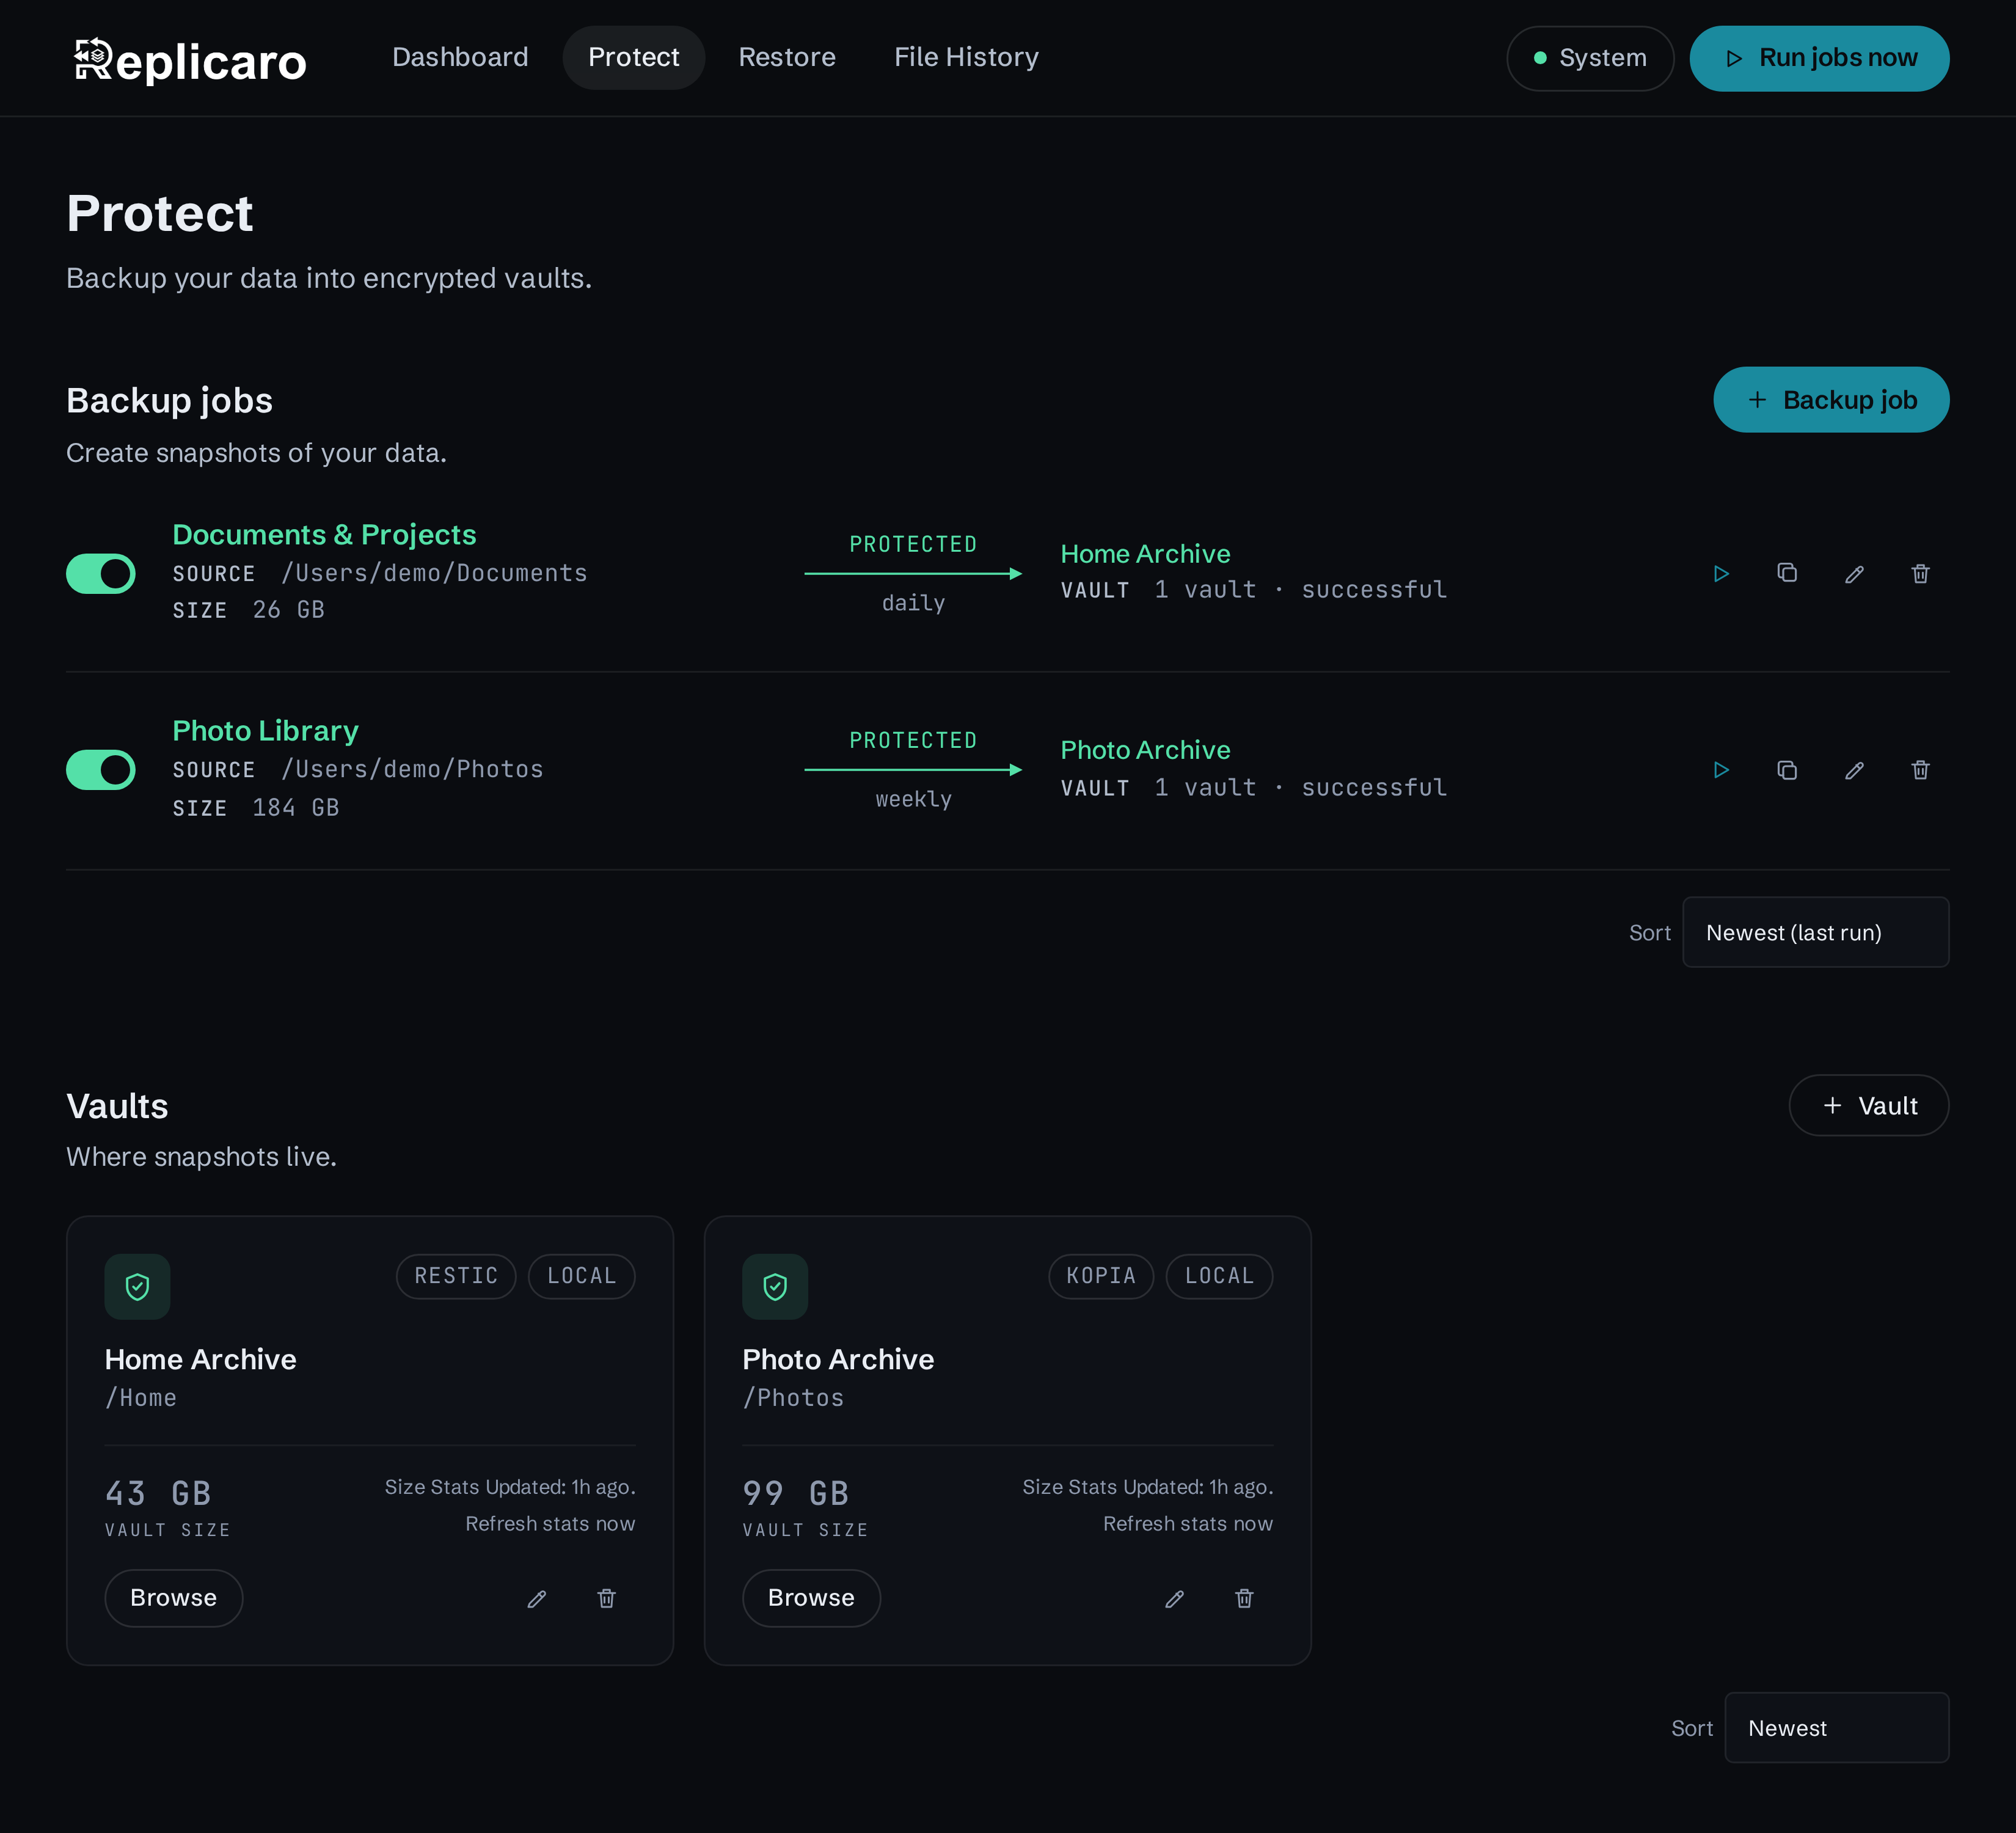Viewport: 2016px width, 1833px height.
Task: Click Photo Archive shield icon
Action: tap(775, 1287)
